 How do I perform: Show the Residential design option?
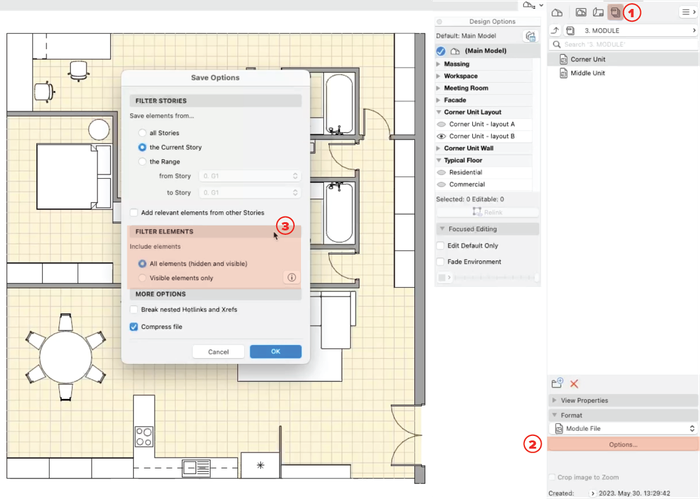[442, 172]
